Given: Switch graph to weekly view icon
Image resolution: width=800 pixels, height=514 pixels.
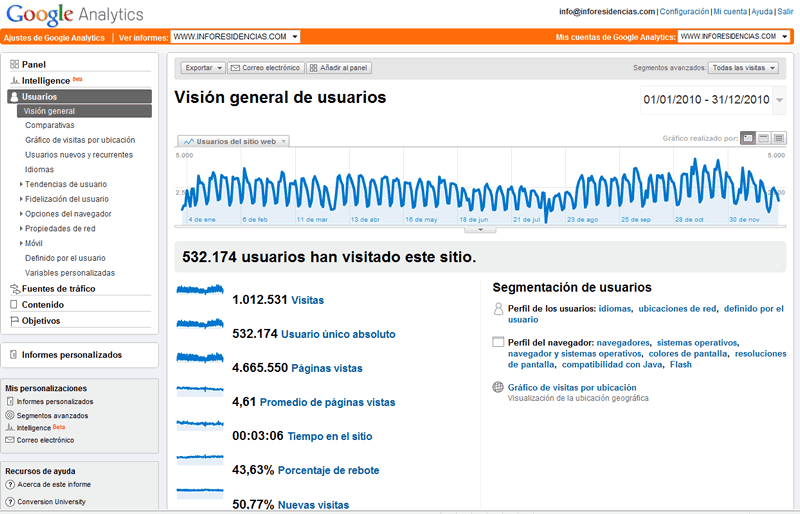Looking at the screenshot, I should (763, 138).
